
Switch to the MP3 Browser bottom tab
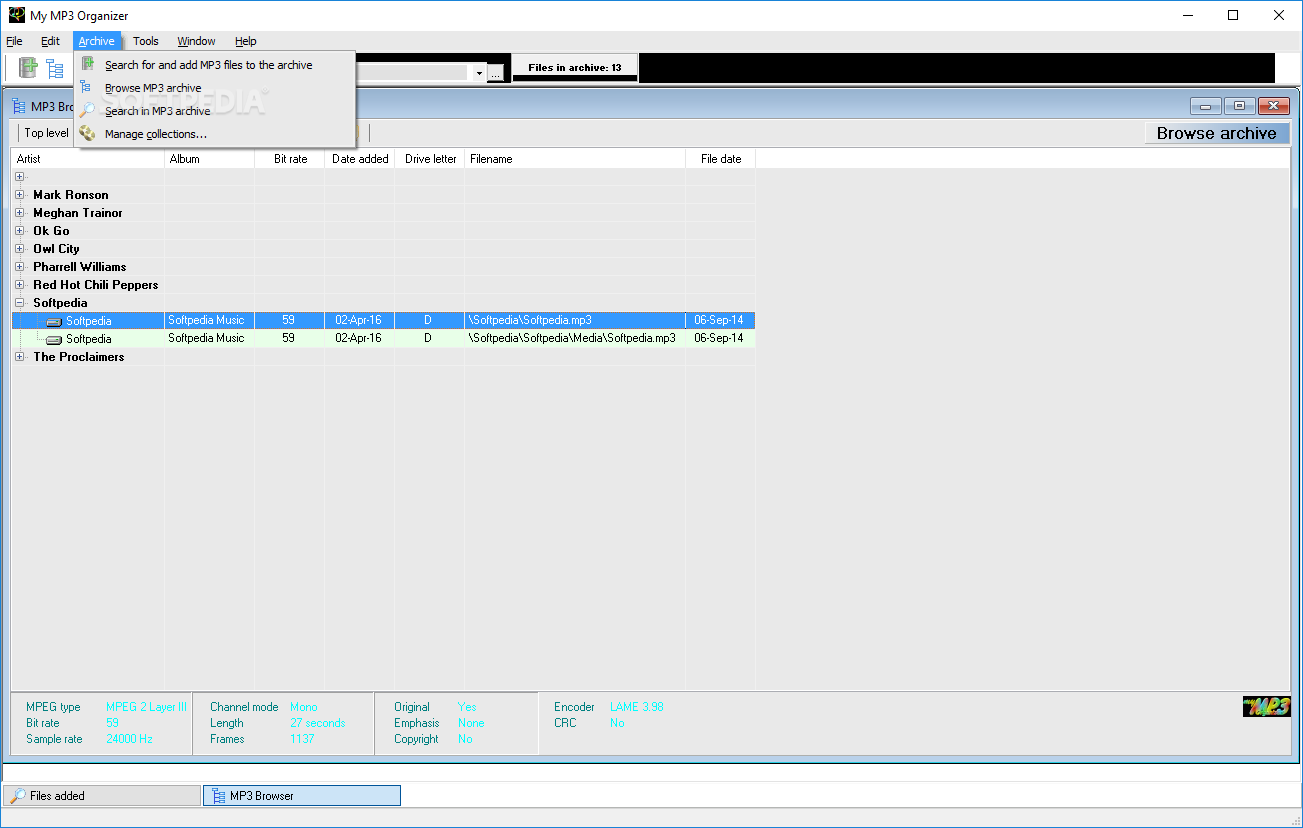point(302,795)
